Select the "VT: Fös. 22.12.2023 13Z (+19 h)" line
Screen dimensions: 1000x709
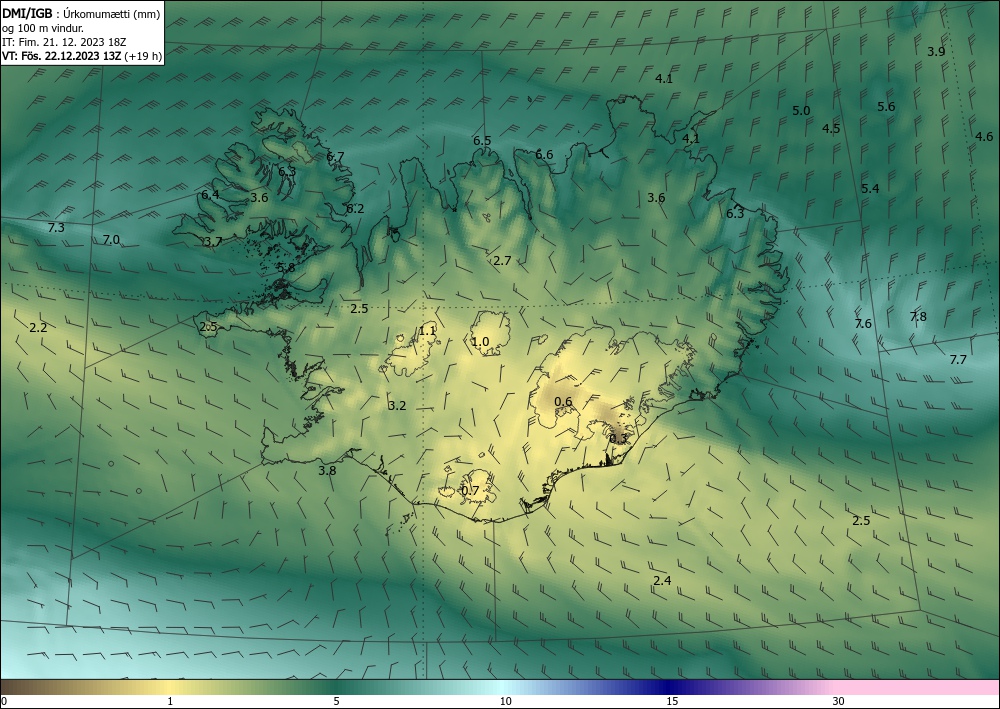pos(82,55)
